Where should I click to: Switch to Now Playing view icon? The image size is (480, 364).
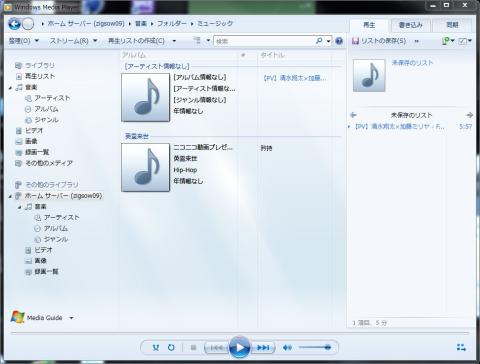461,347
